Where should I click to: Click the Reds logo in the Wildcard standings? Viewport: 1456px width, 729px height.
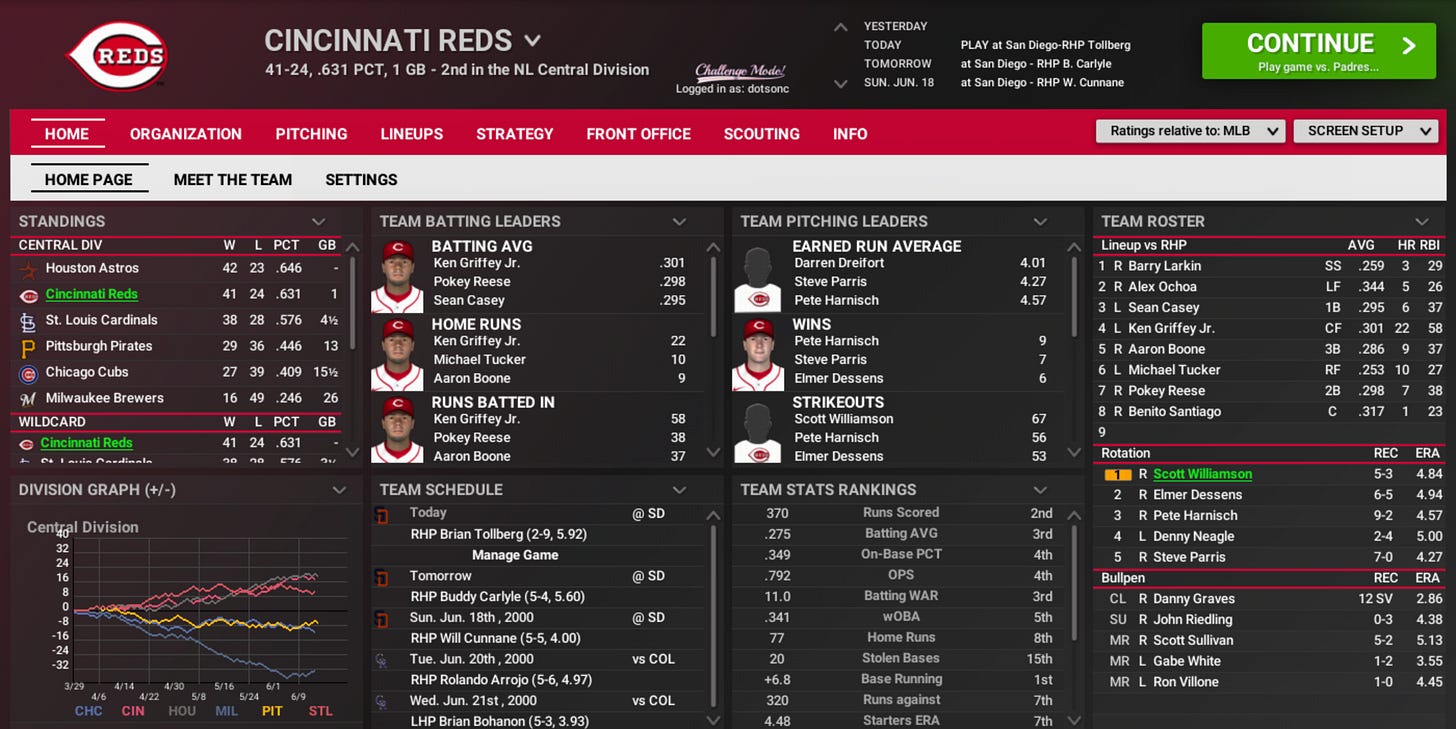(x=28, y=443)
